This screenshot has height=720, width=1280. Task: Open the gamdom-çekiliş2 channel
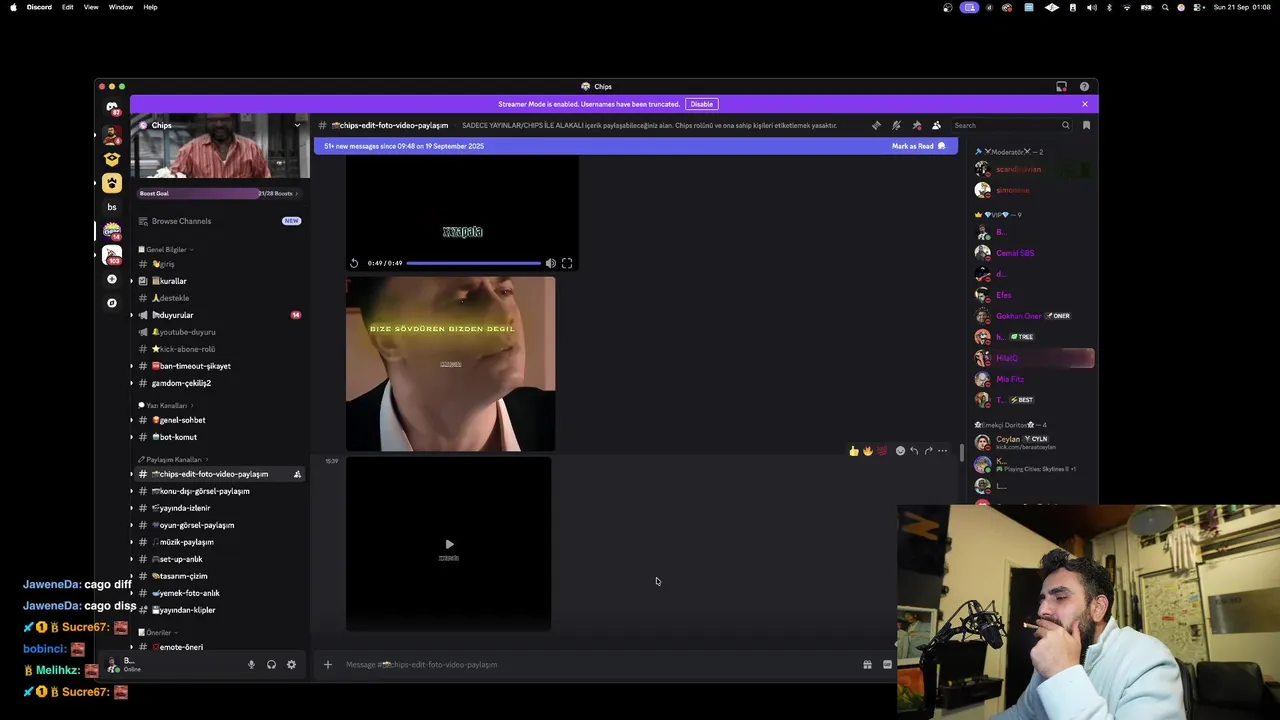[x=220, y=383]
